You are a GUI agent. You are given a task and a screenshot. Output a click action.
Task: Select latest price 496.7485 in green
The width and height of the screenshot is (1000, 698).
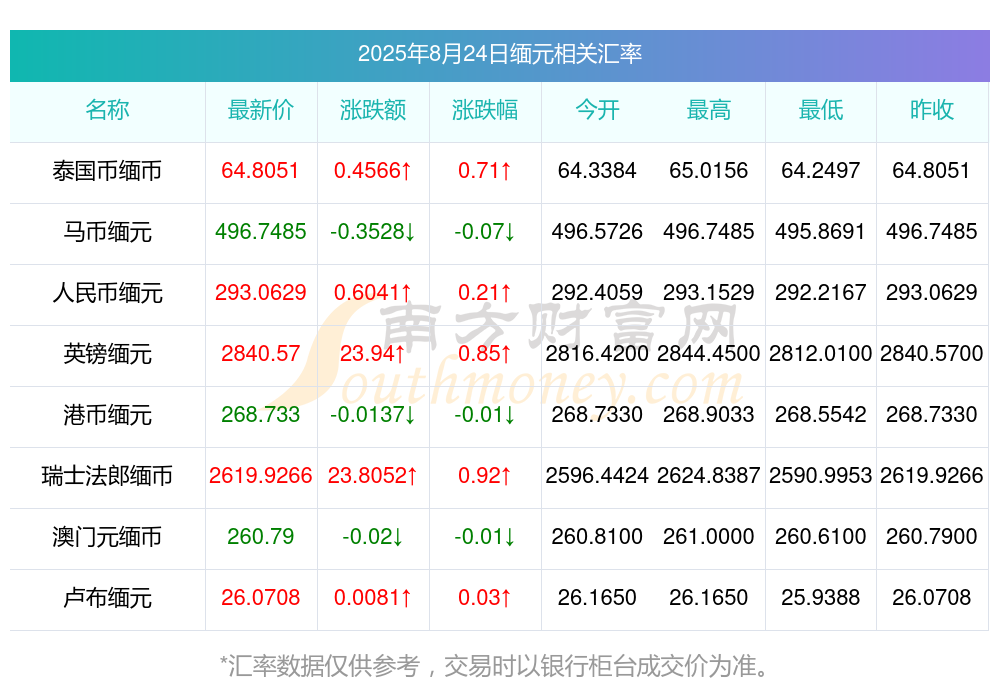point(261,231)
